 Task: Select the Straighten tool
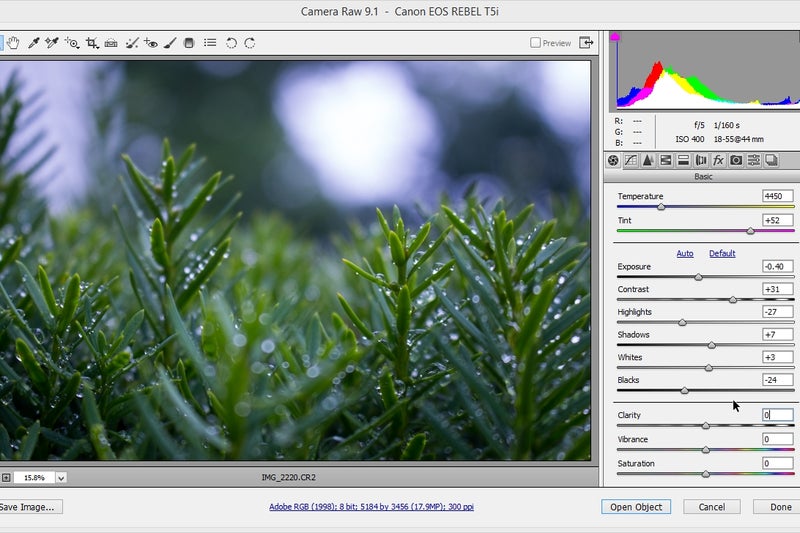111,43
